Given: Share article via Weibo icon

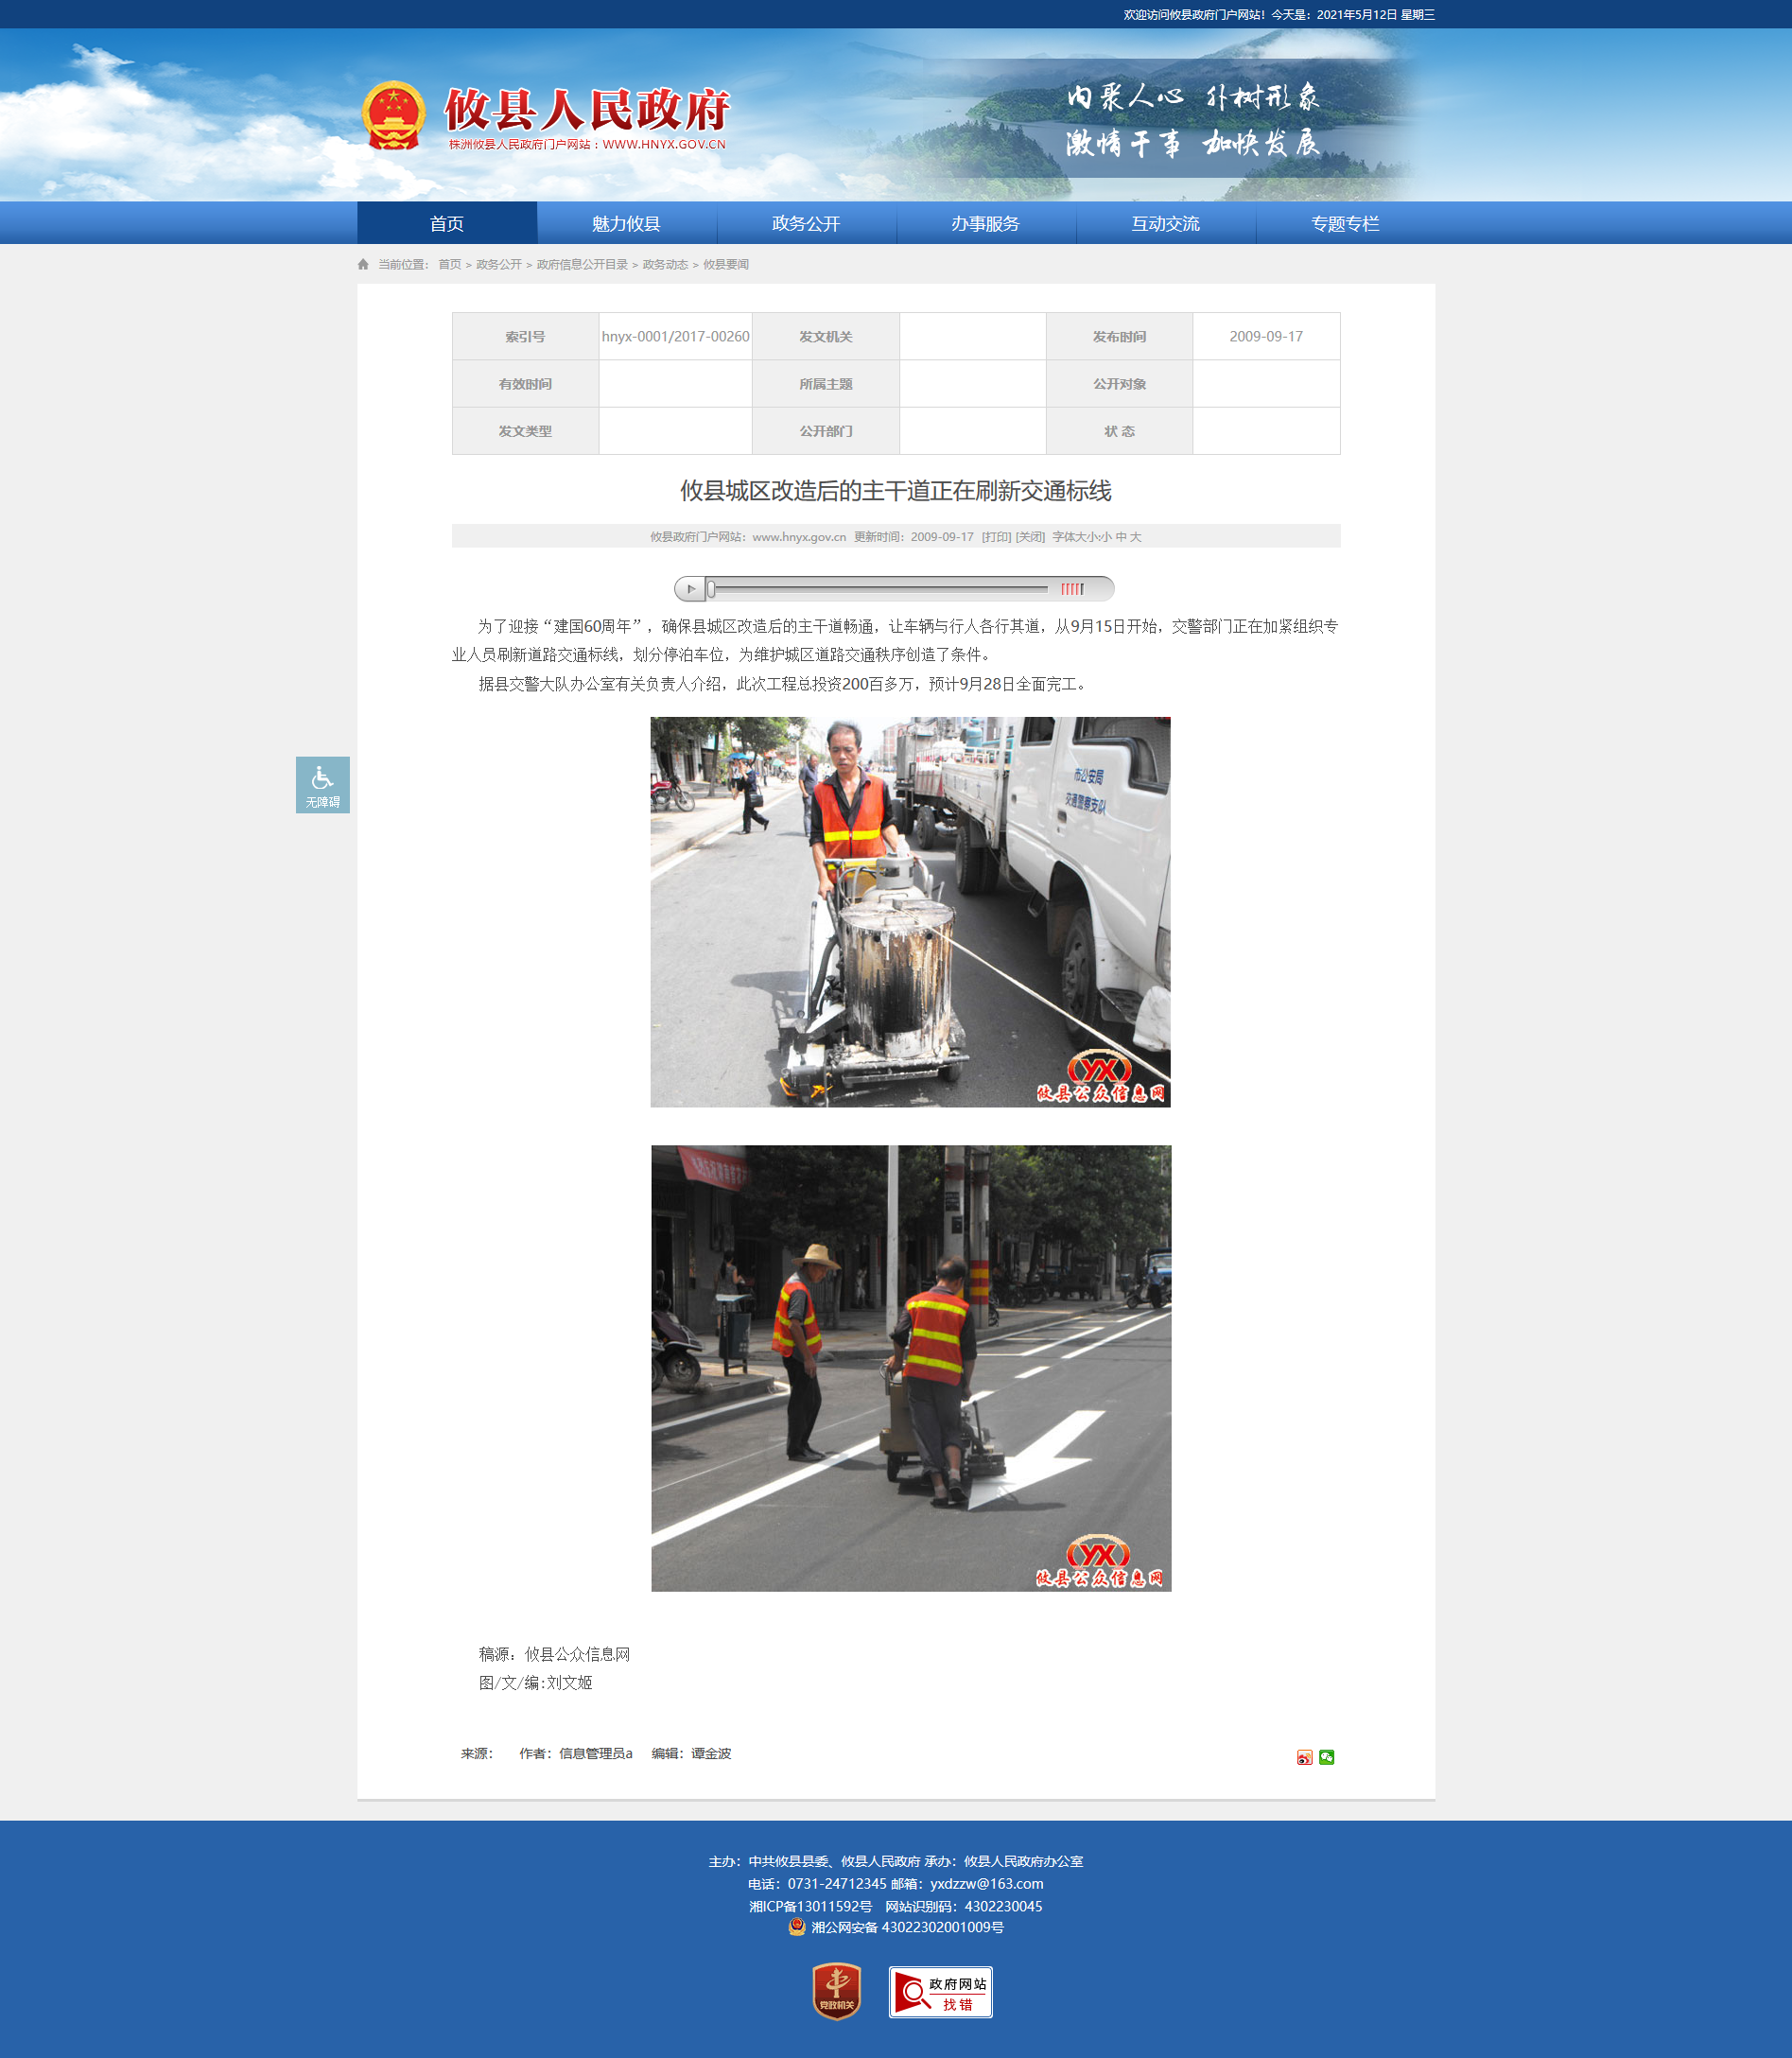Looking at the screenshot, I should 1304,1757.
